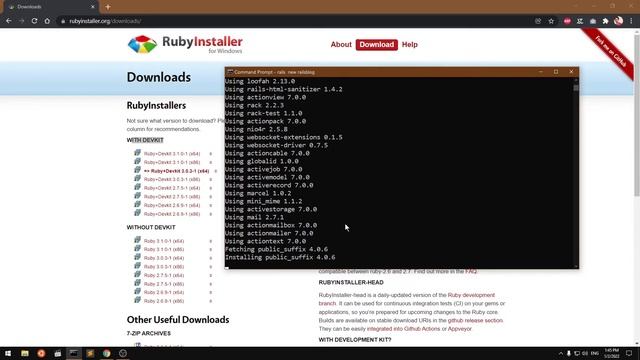
Task: Open Chrome from the taskbar
Action: point(107,353)
